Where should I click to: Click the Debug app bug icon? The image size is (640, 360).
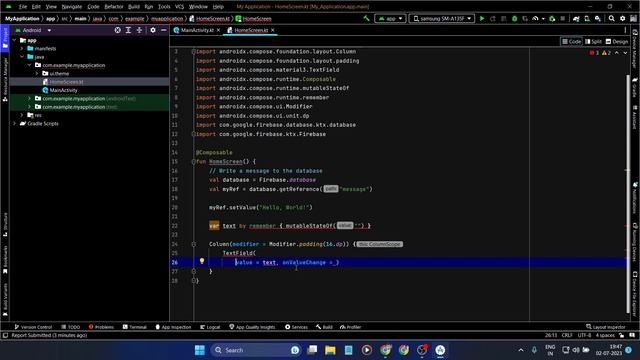pos(514,18)
